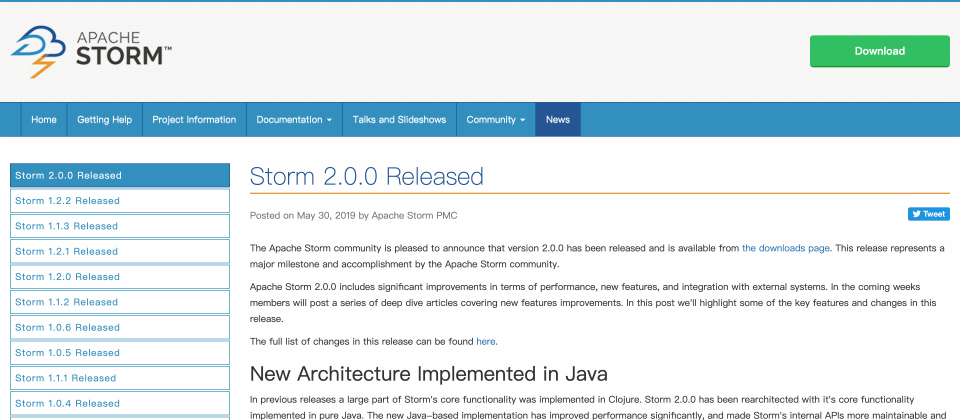
Task: Open Storm 1.0.5 Released post
Action: [120, 353]
